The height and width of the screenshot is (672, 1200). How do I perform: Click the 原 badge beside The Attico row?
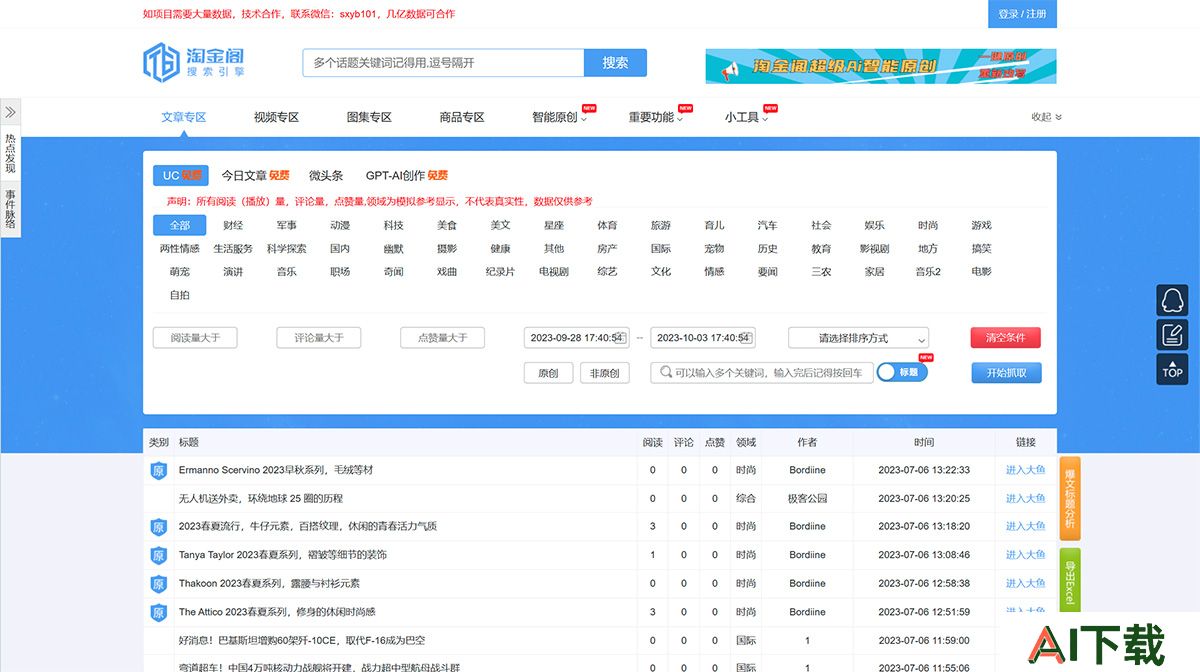(158, 612)
